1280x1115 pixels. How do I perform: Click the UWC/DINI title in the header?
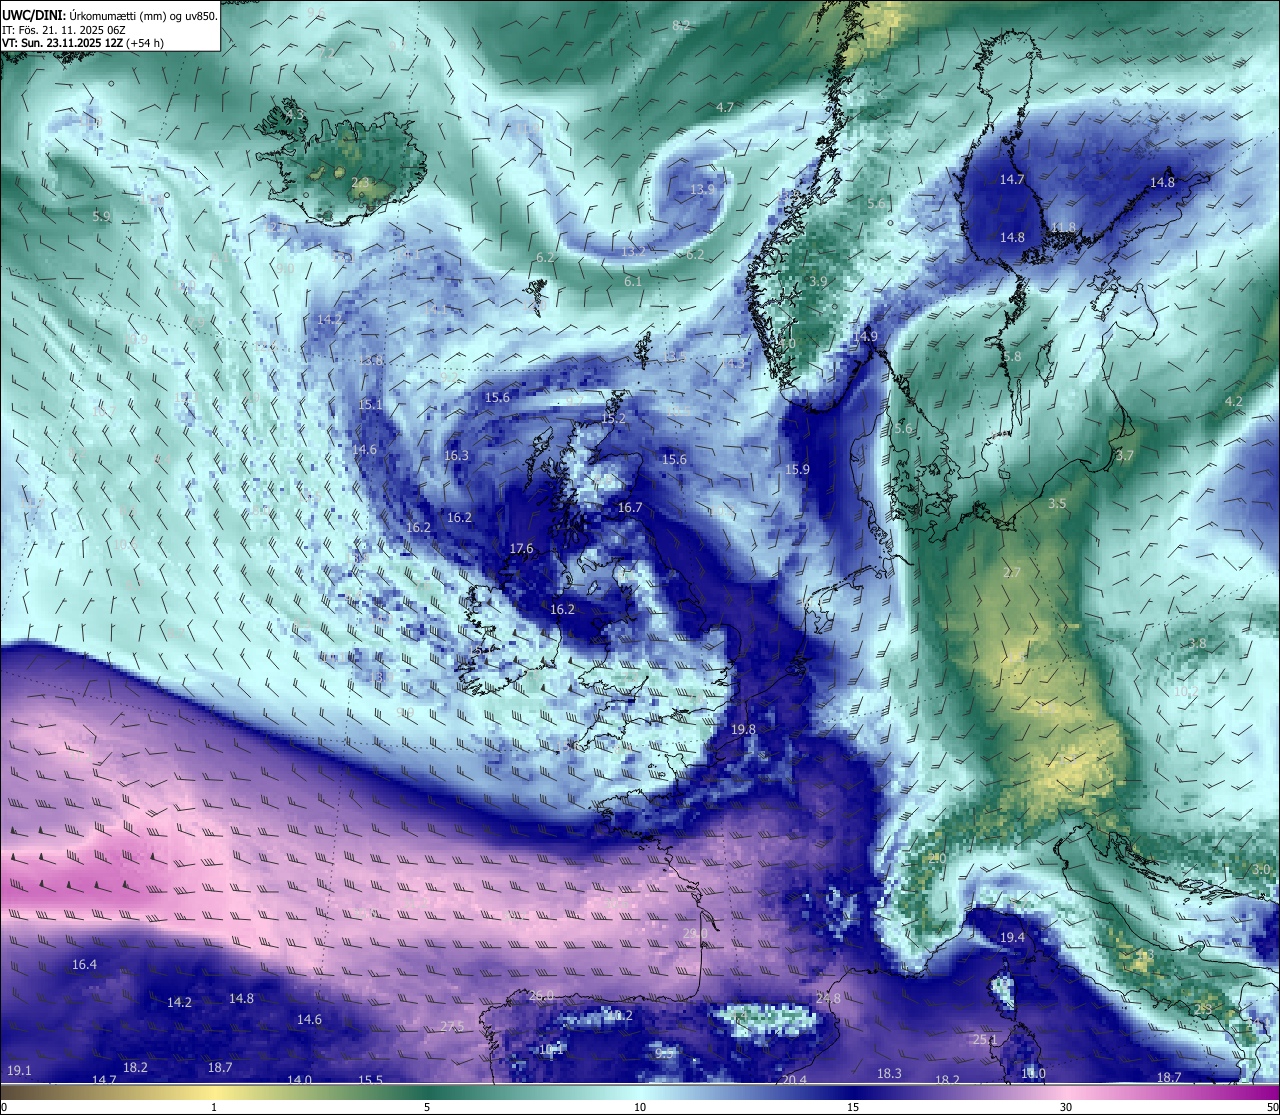tap(33, 15)
